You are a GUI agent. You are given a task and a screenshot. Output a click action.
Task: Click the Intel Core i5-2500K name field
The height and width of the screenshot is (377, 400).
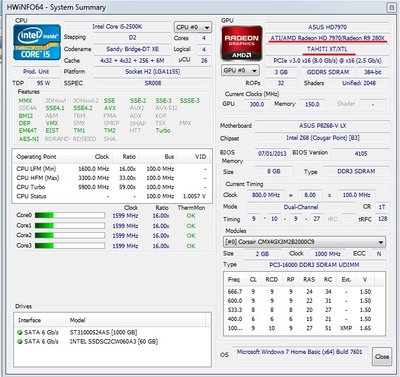117,27
